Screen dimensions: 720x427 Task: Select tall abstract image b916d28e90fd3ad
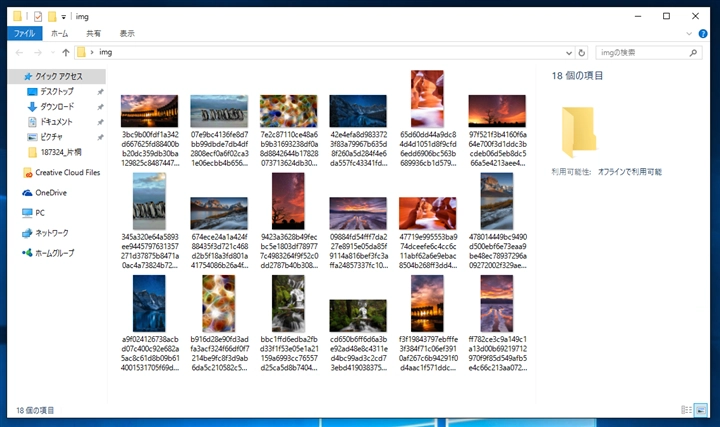point(219,303)
